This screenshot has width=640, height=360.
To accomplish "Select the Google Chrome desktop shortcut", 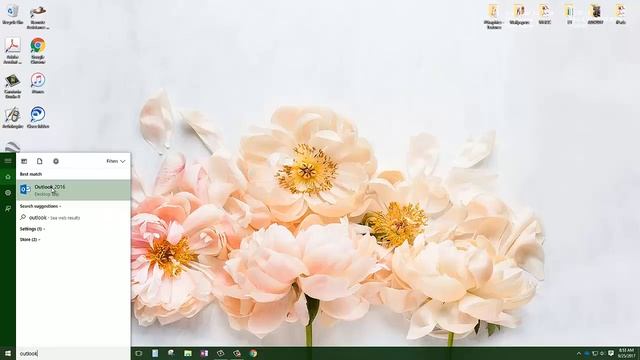I will pyautogui.click(x=38, y=51).
